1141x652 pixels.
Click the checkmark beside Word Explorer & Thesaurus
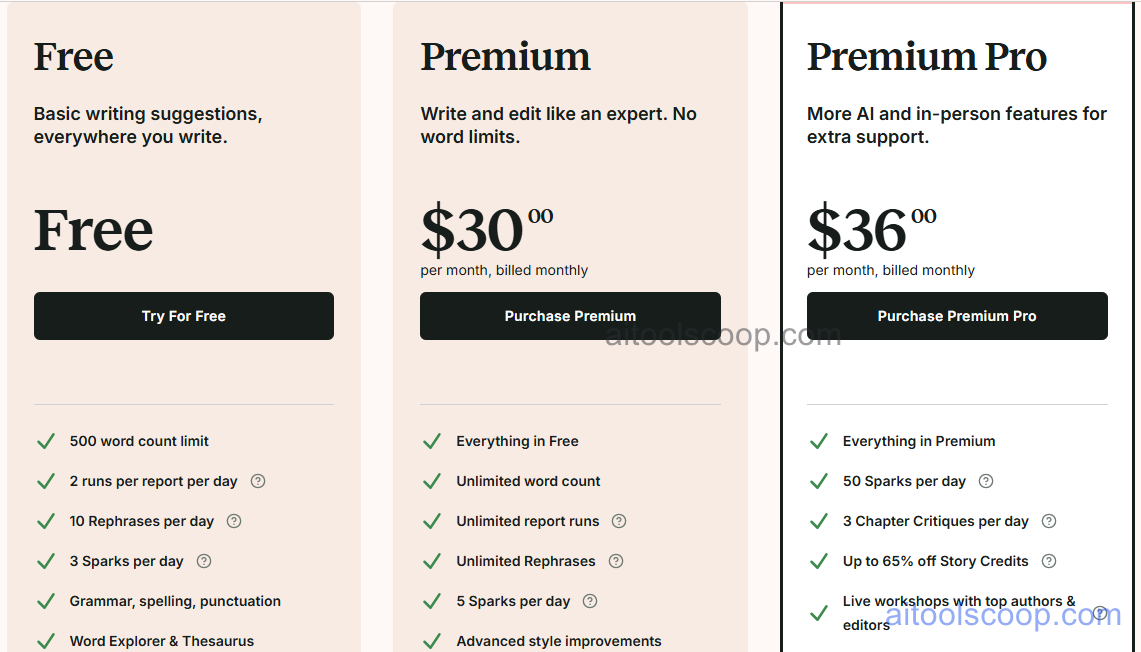pos(46,641)
